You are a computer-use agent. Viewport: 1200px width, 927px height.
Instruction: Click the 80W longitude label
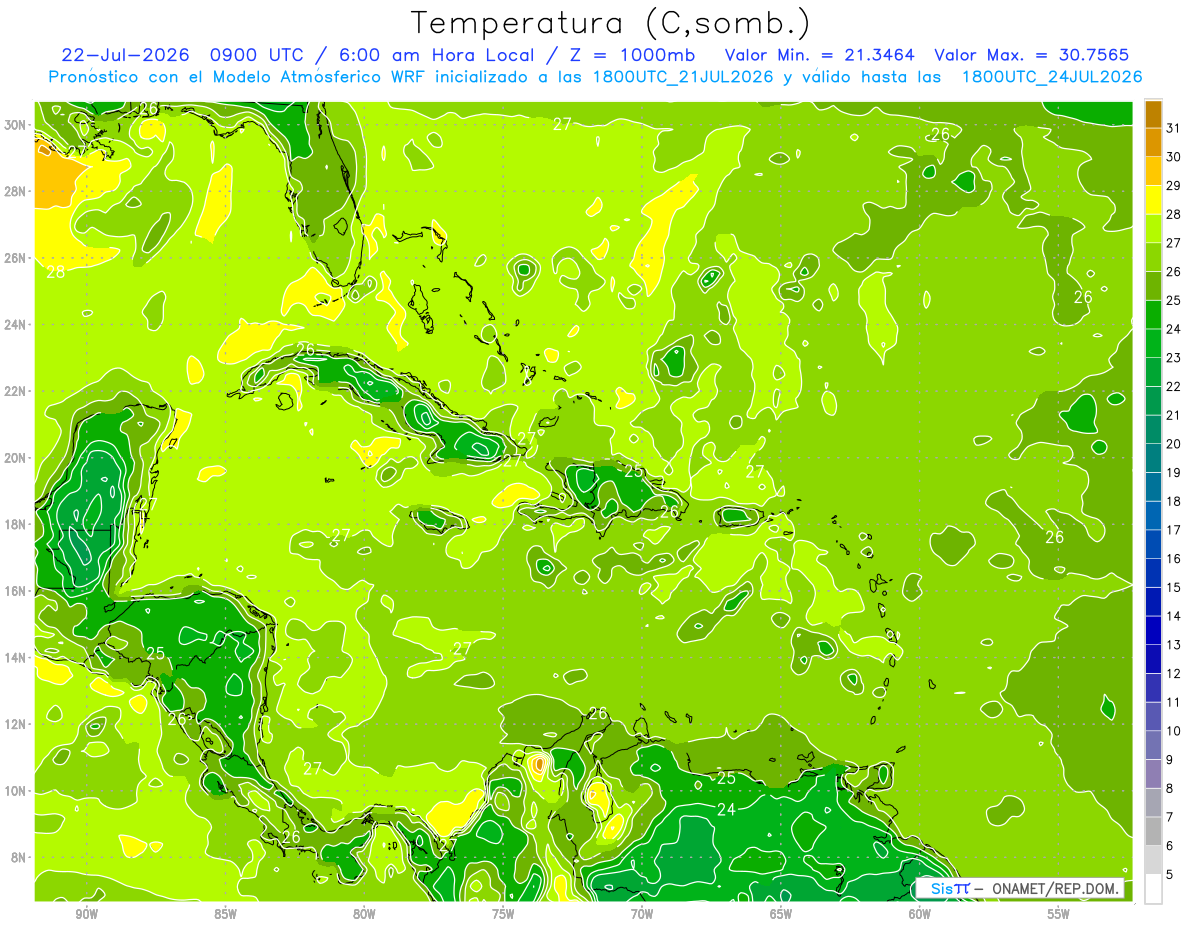click(x=364, y=914)
